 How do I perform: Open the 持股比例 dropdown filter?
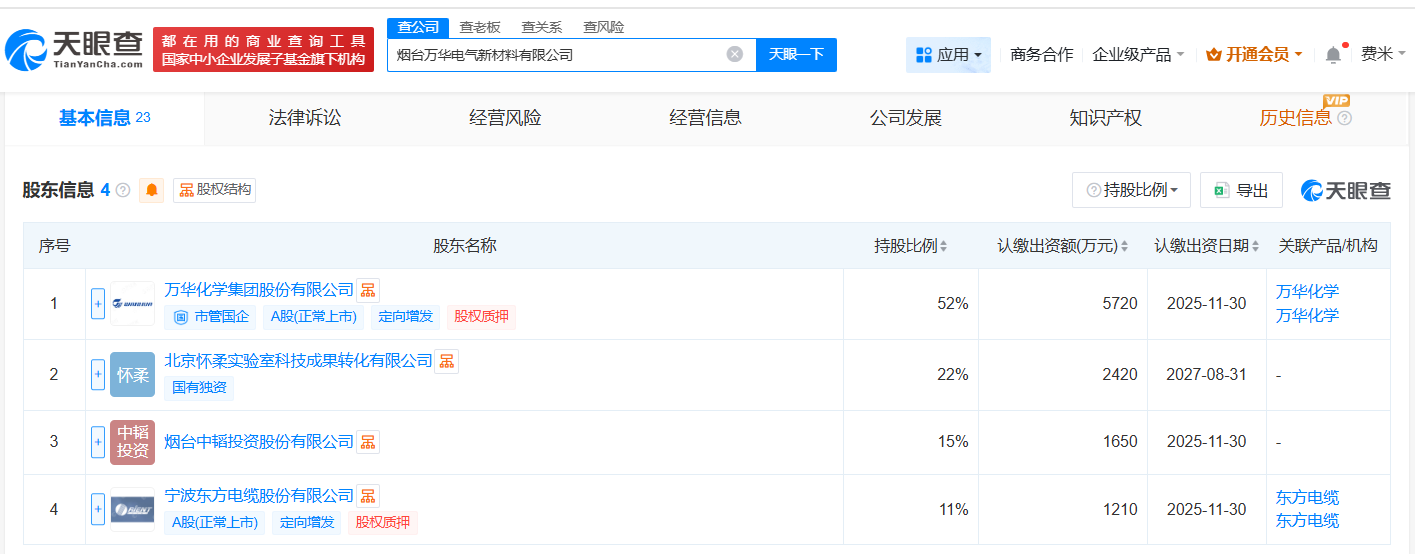coord(1131,190)
